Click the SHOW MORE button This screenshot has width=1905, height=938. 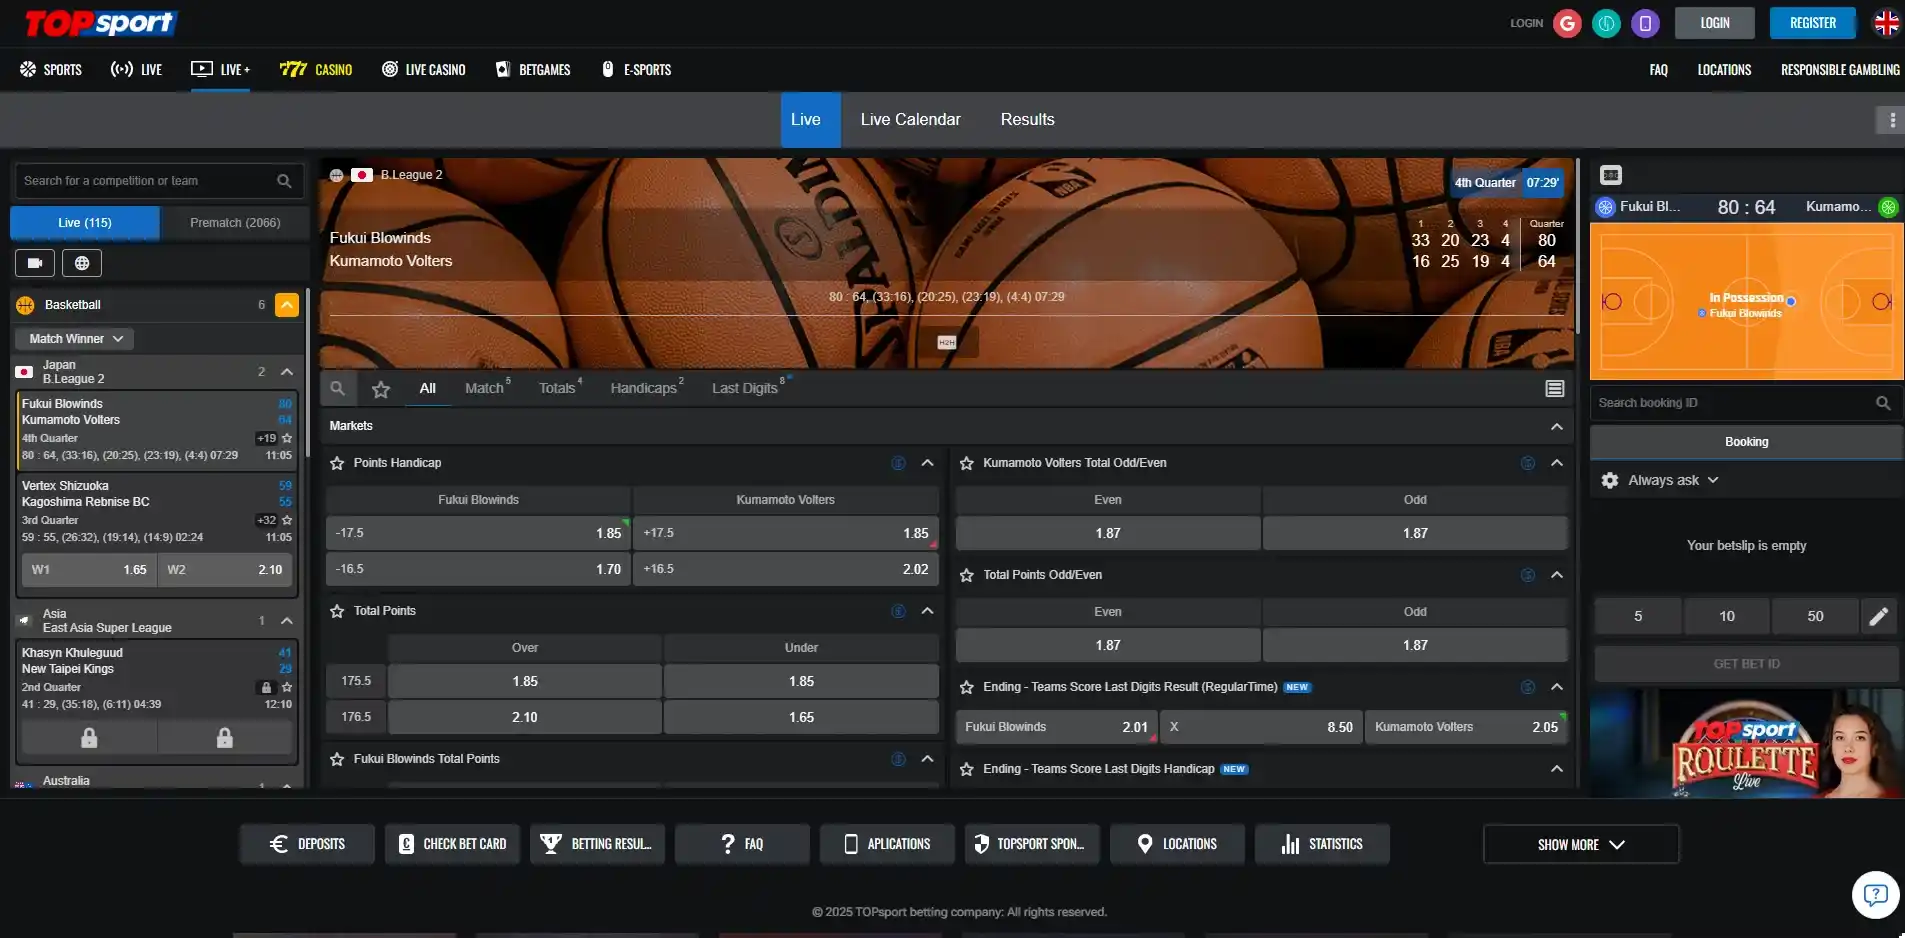tap(1580, 844)
